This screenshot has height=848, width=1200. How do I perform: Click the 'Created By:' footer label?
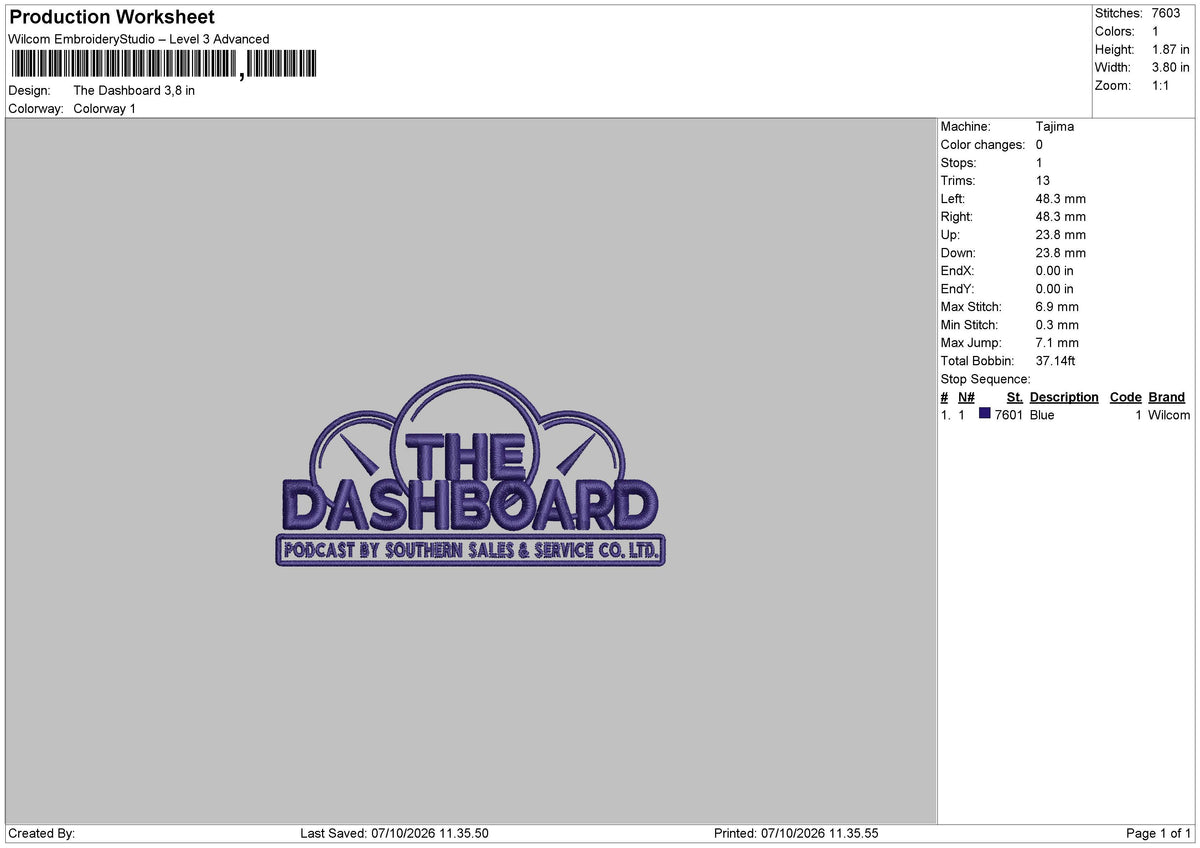point(41,833)
